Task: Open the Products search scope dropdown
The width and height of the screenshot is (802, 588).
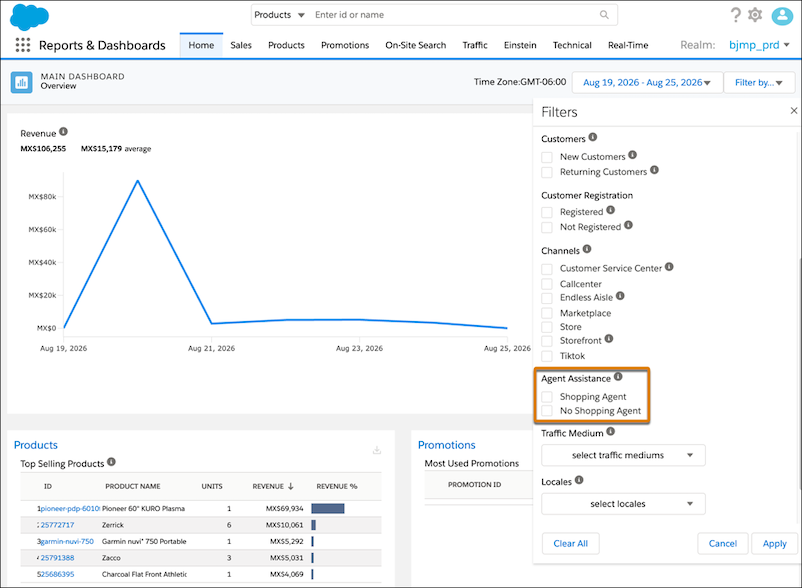Action: [x=279, y=15]
